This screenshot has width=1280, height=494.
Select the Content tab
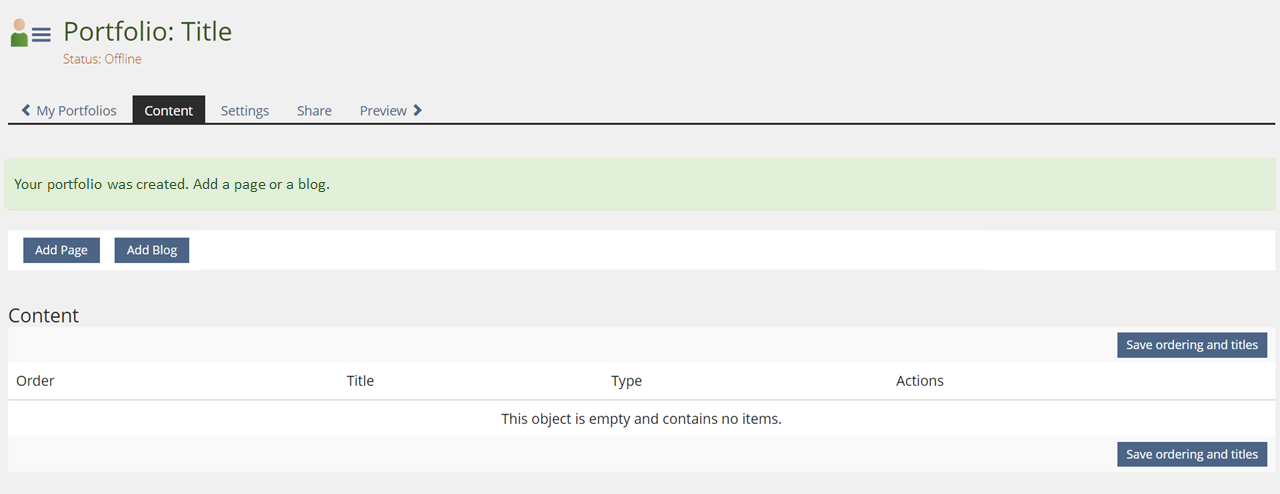click(168, 111)
